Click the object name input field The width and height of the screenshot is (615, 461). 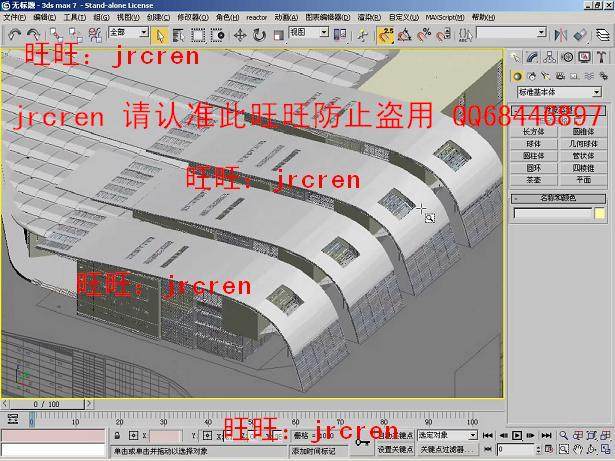(x=553, y=213)
